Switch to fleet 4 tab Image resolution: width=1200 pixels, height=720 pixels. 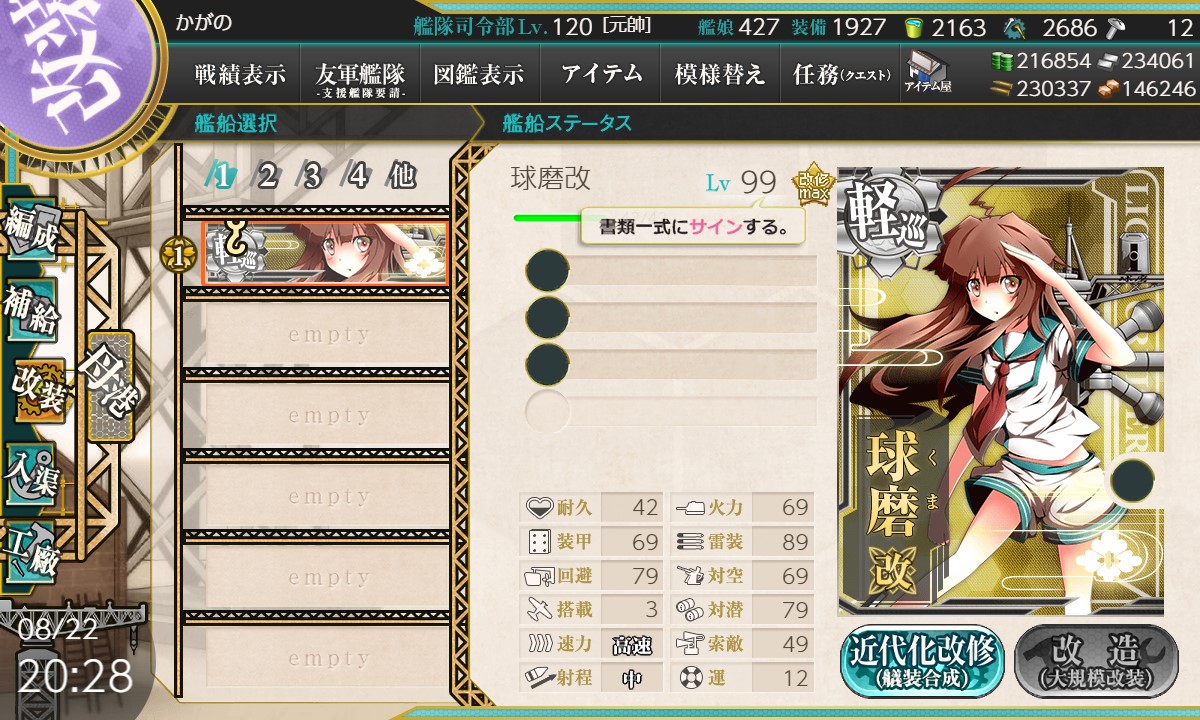358,176
